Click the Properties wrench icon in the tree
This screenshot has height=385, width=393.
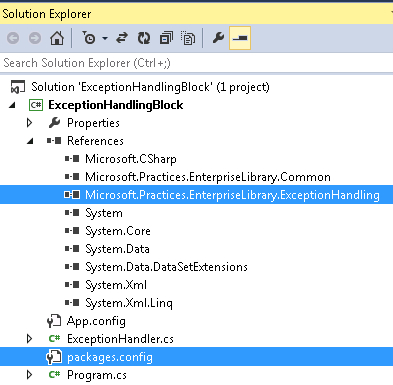(54, 123)
